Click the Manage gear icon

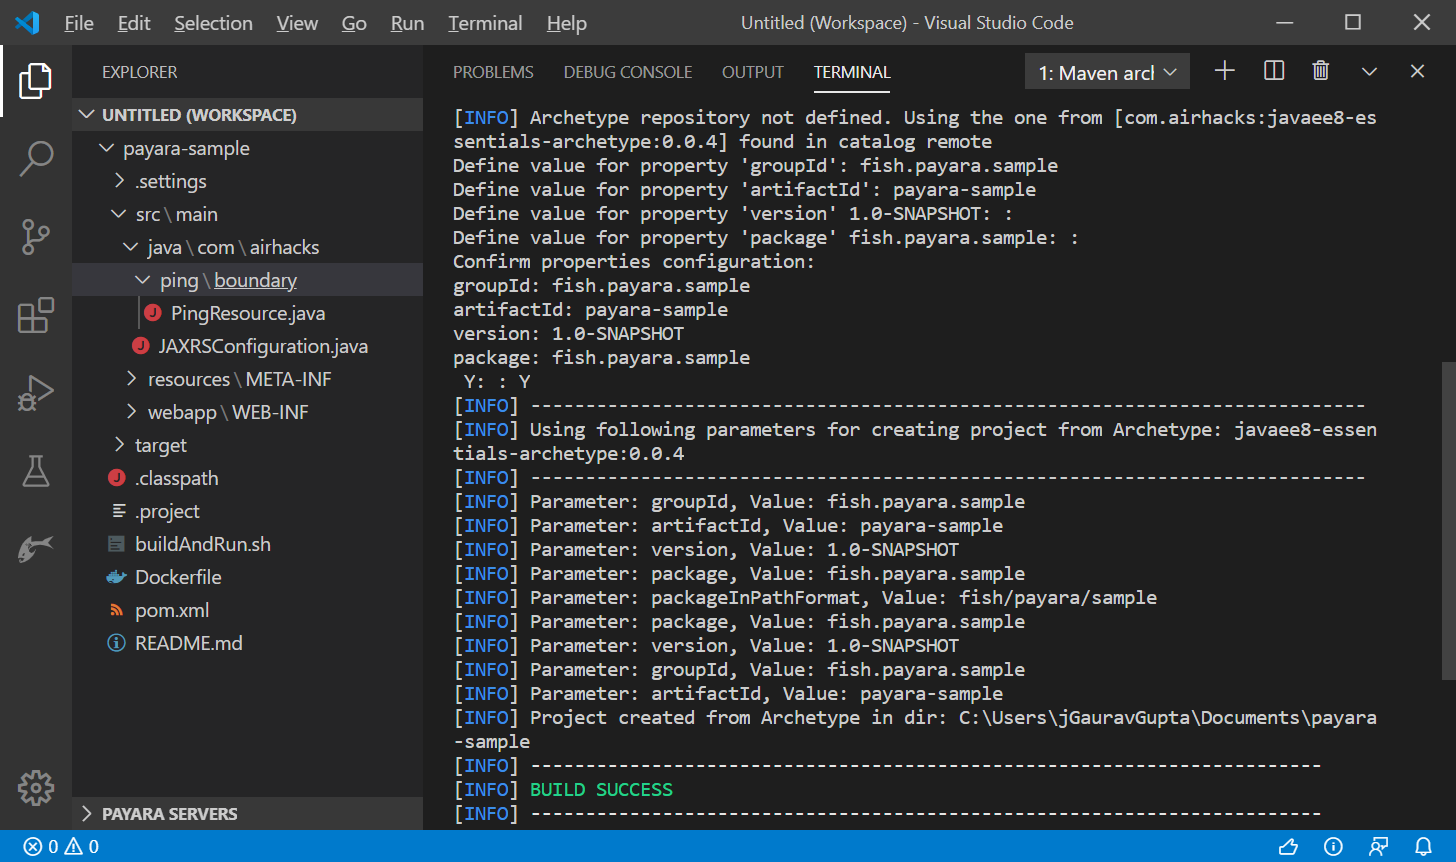pos(36,787)
